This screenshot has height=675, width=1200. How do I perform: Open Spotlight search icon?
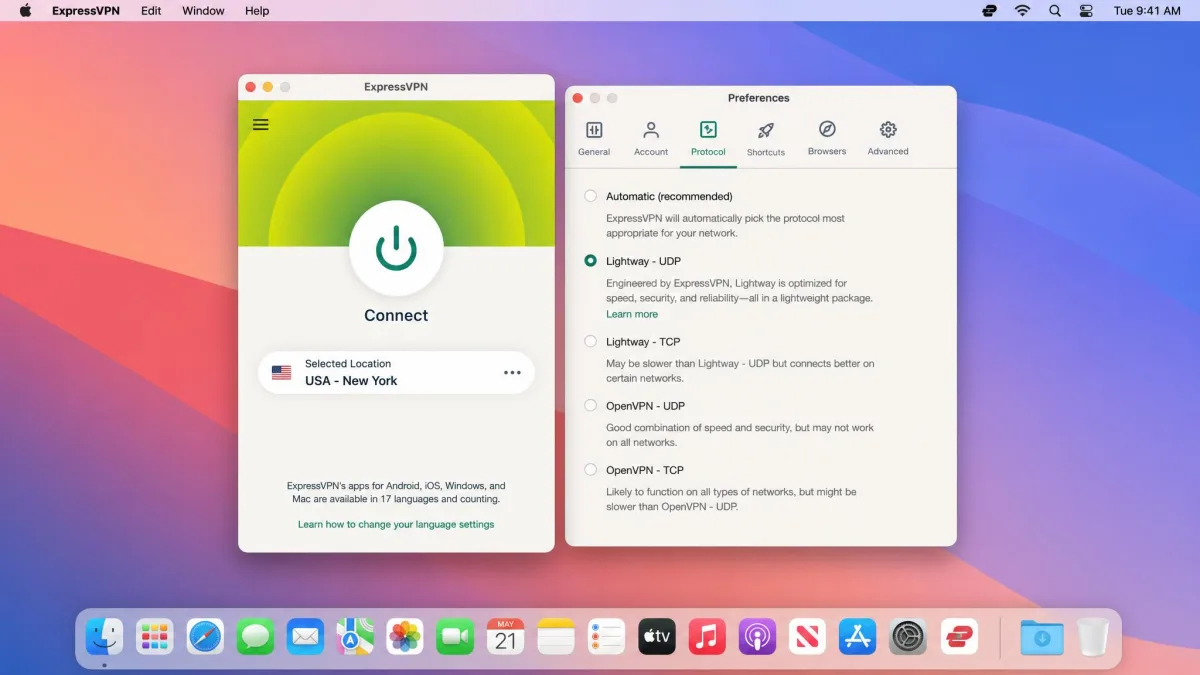[1055, 11]
